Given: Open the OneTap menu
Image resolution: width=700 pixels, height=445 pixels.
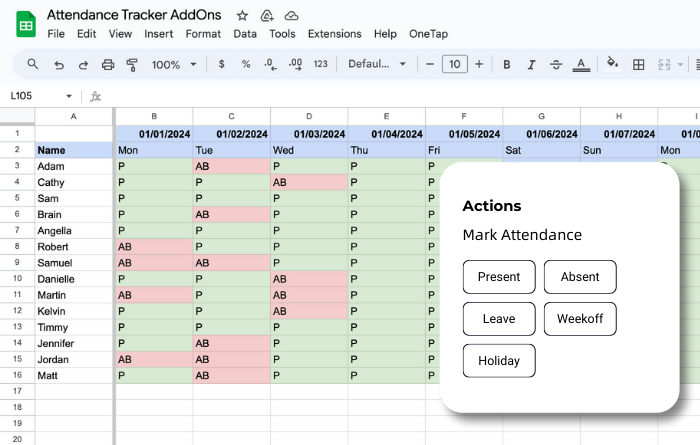Looking at the screenshot, I should point(428,34).
